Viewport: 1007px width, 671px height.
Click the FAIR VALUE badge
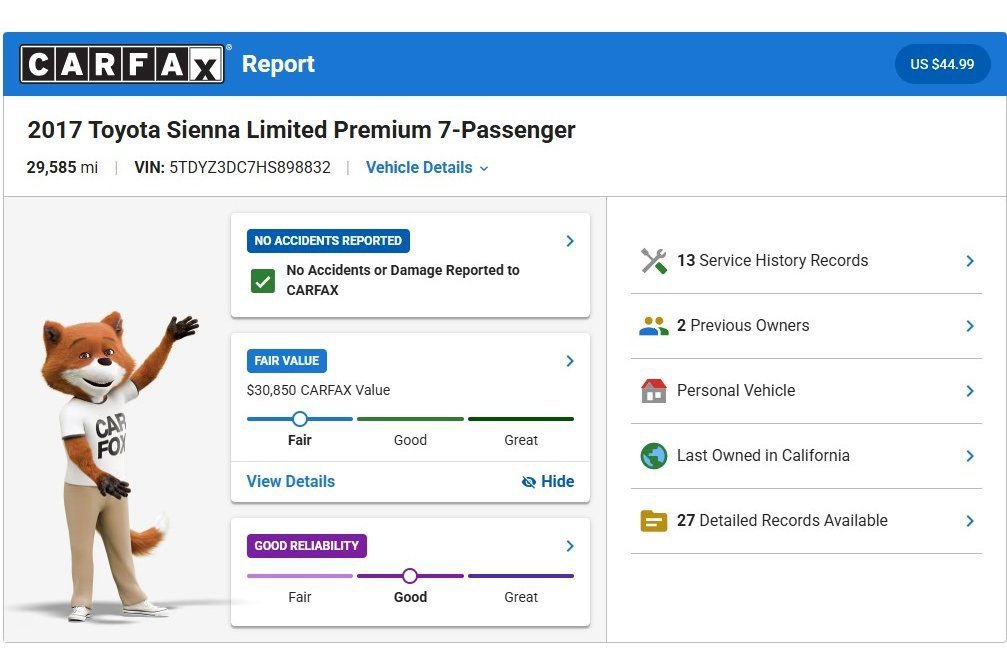pyautogui.click(x=286, y=361)
